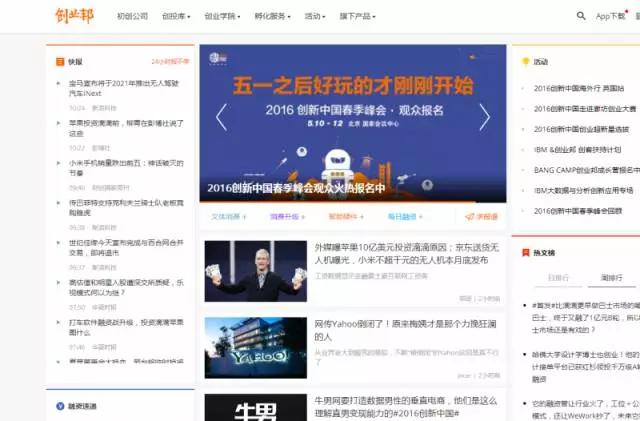Open the IBM &创业邦 创客扶持计划 event
Image resolution: width=640 pixels, height=421 pixels.
pos(577,149)
